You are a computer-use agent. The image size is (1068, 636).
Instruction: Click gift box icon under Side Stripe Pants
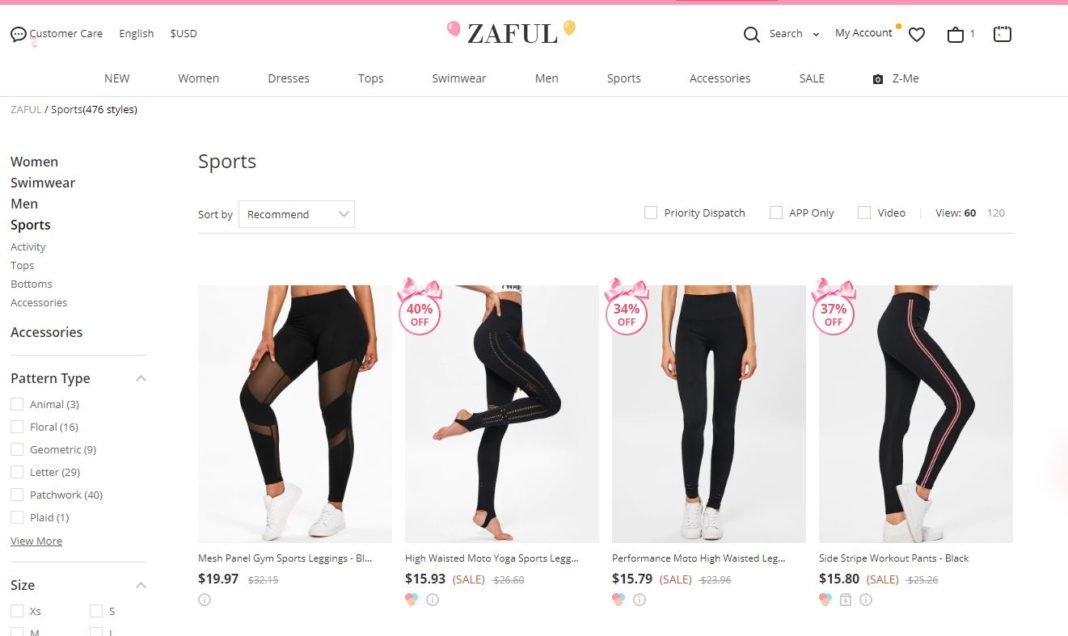click(x=845, y=599)
